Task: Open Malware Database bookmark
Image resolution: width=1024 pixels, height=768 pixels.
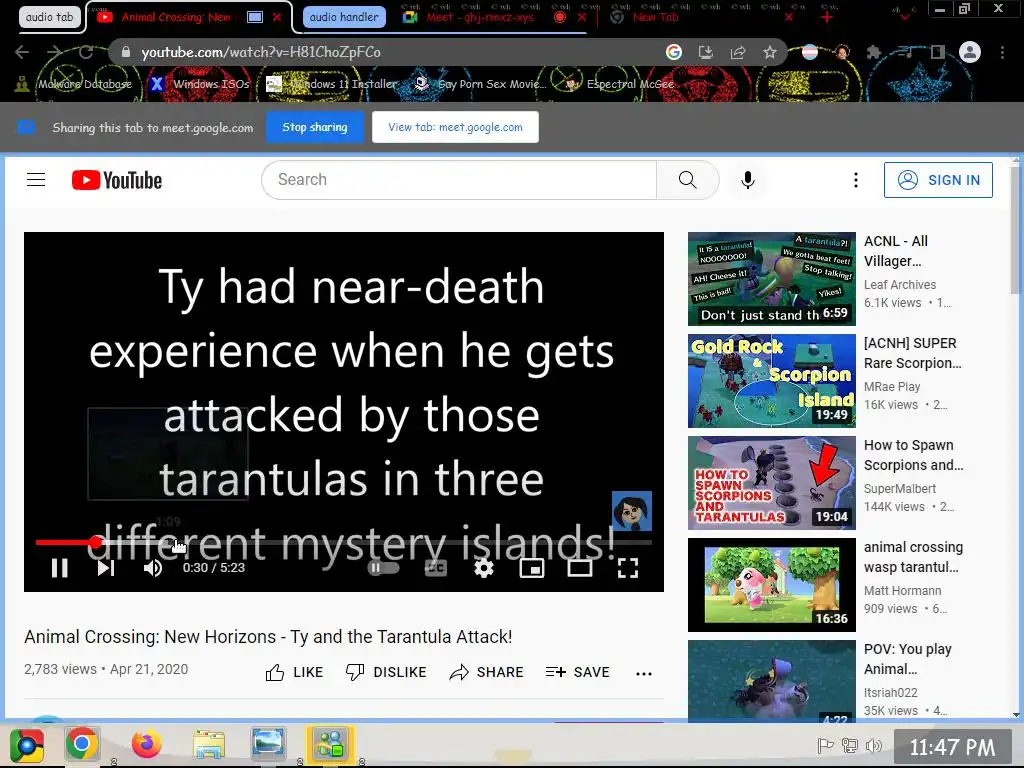Action: point(74,84)
